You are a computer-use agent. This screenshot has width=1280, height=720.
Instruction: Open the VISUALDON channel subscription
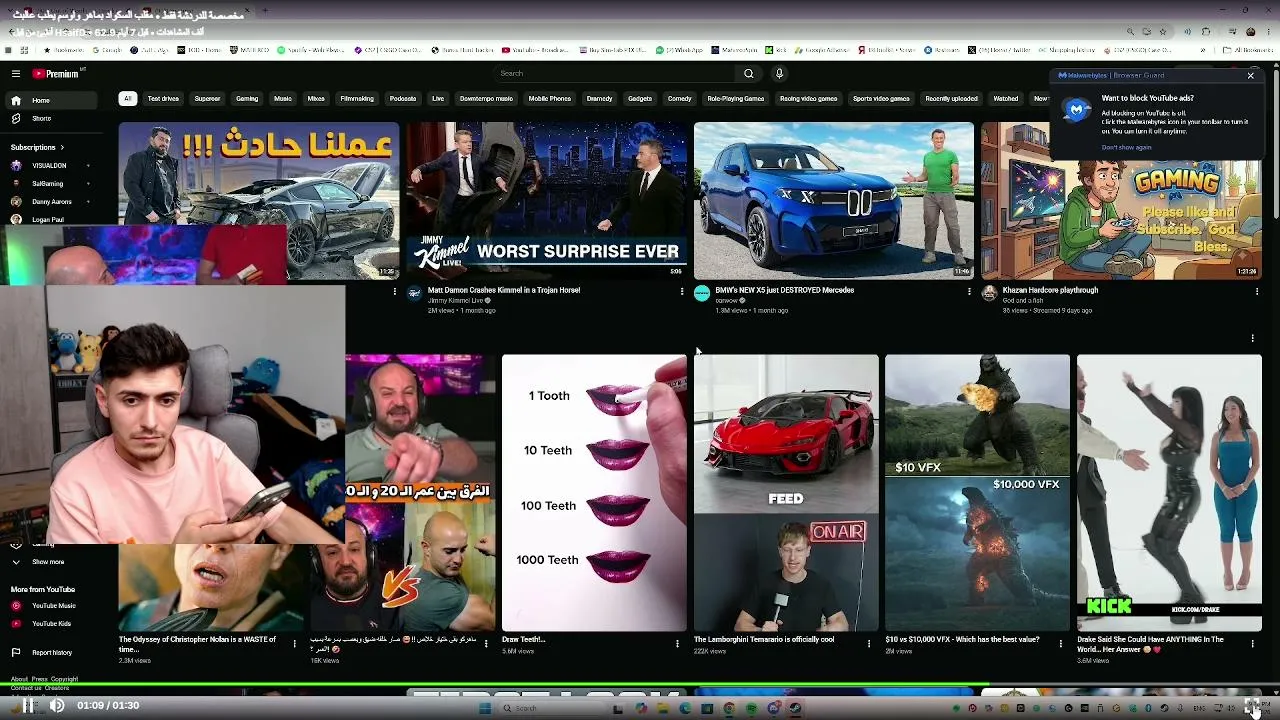pos(50,165)
